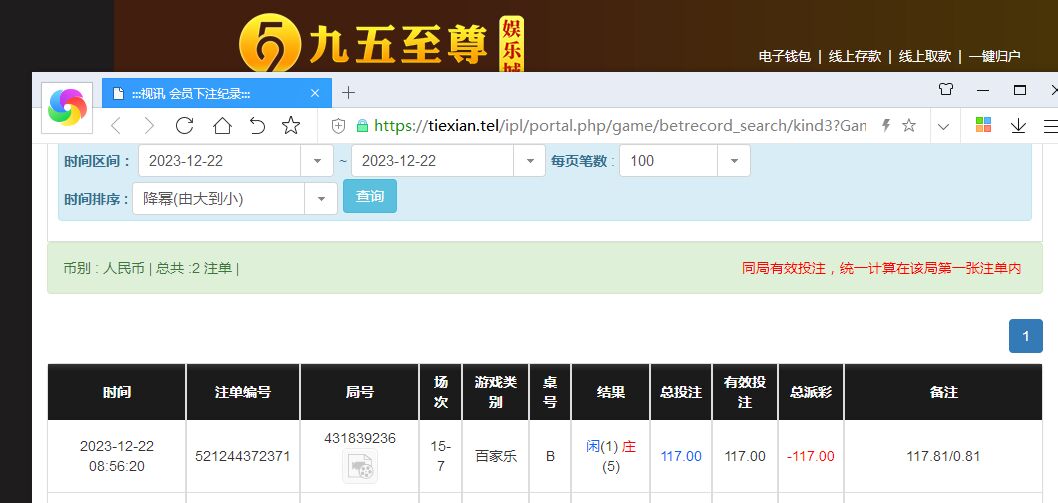Click the lightning speed mode icon

click(x=887, y=126)
